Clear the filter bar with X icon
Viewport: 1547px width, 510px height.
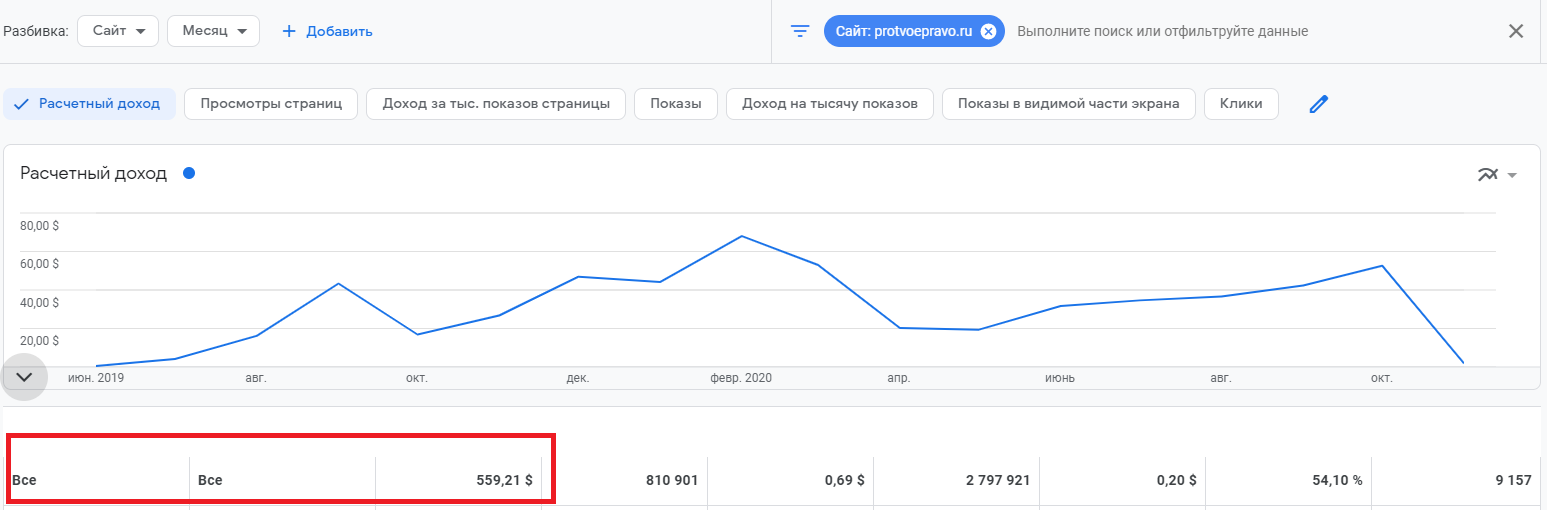[1516, 31]
